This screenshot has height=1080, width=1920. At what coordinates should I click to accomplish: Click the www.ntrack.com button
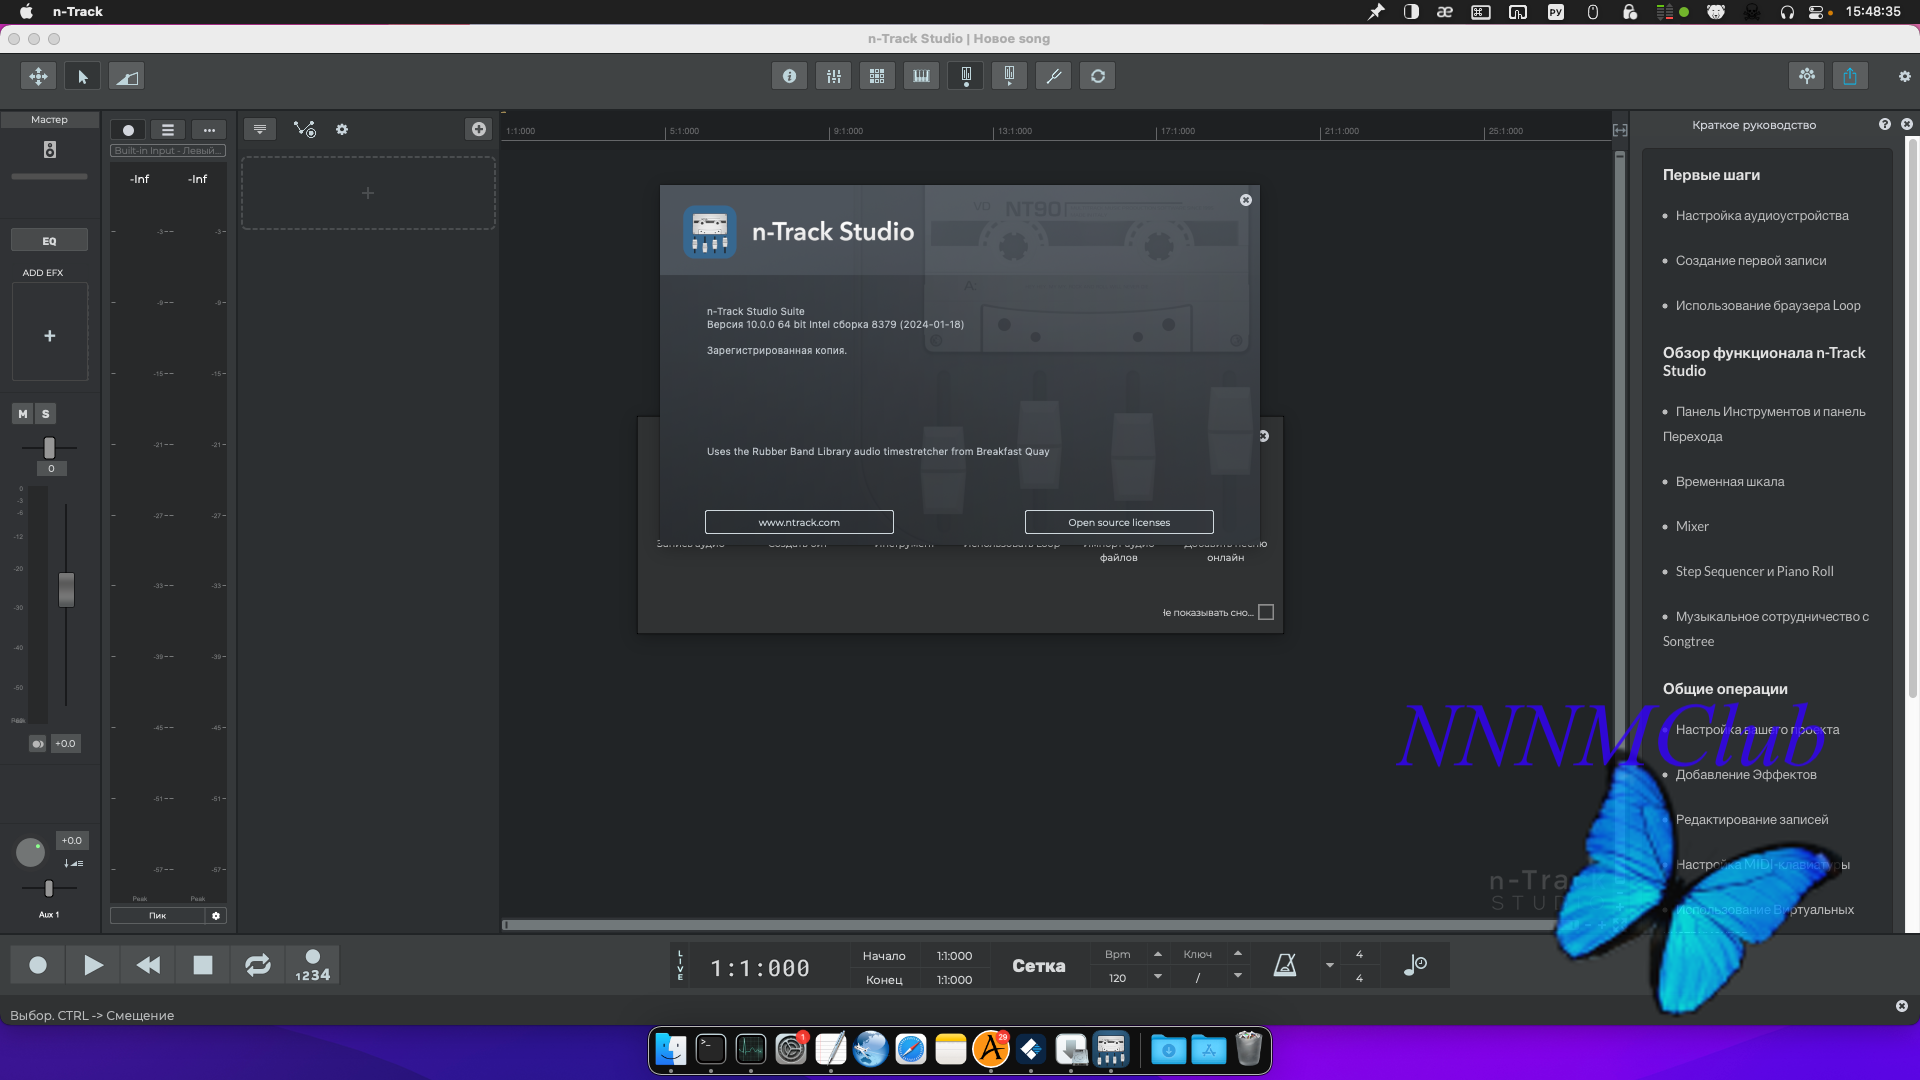tap(799, 522)
